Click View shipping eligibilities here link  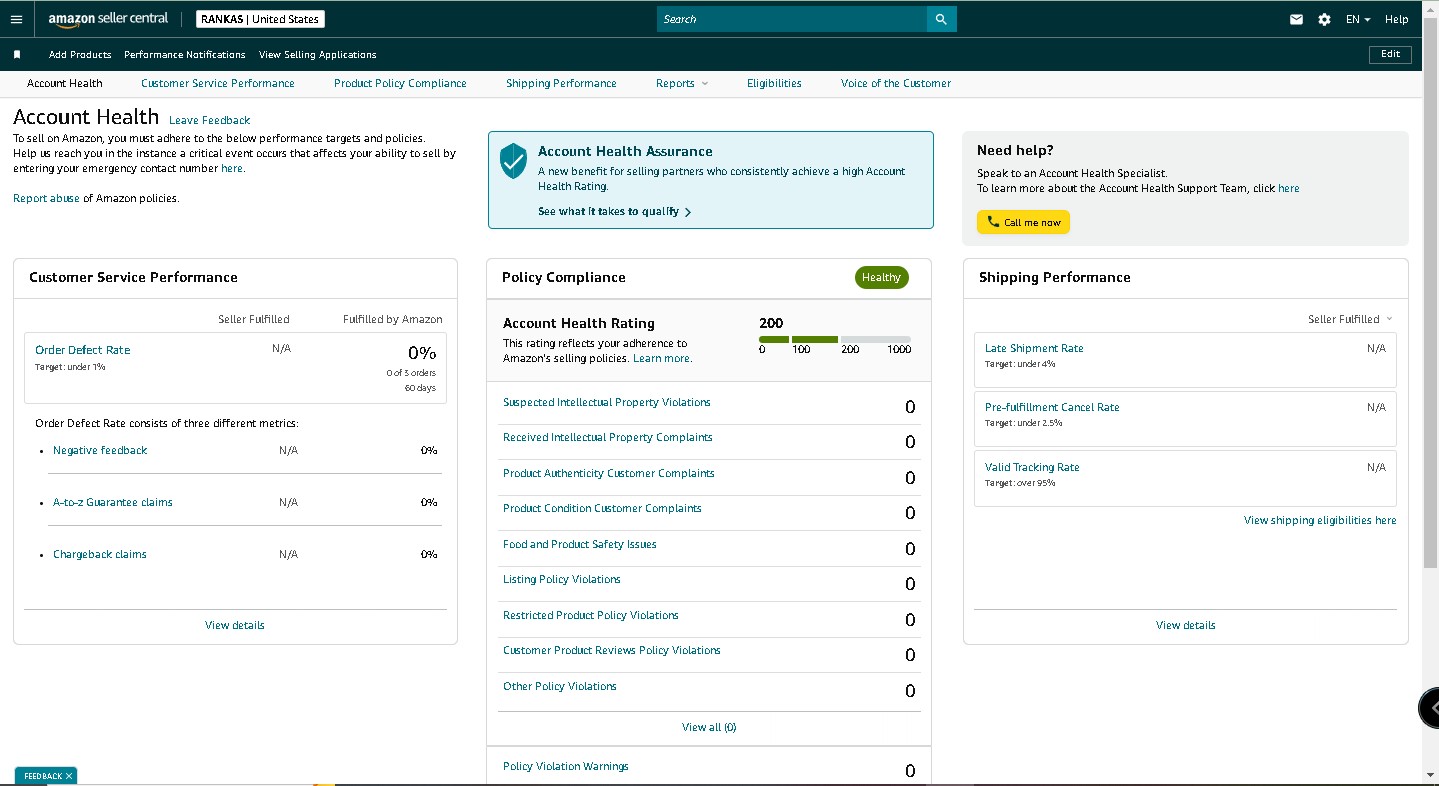click(1320, 520)
